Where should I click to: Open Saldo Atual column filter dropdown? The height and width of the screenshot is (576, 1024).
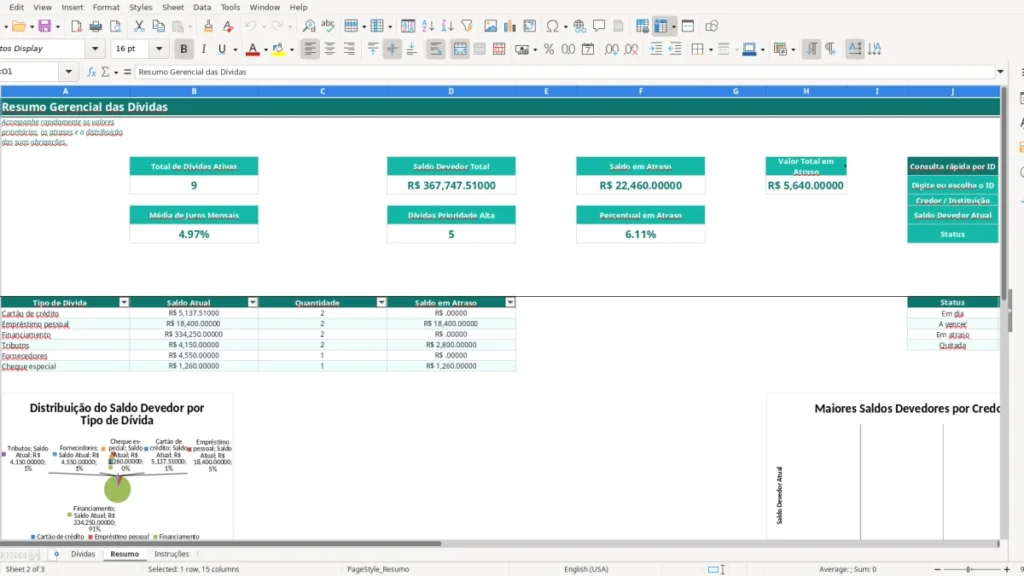253,302
